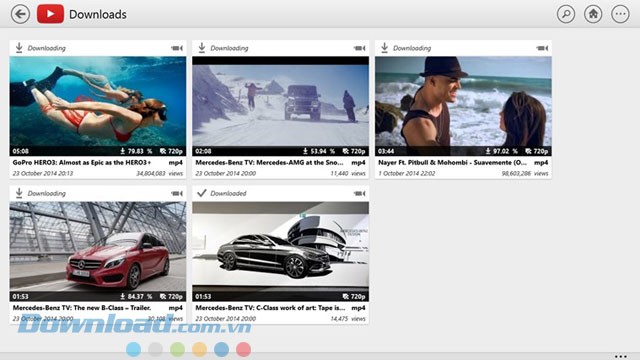640x360 pixels.
Task: Click 'Downloading' status on Nayer card
Action: coord(412,48)
